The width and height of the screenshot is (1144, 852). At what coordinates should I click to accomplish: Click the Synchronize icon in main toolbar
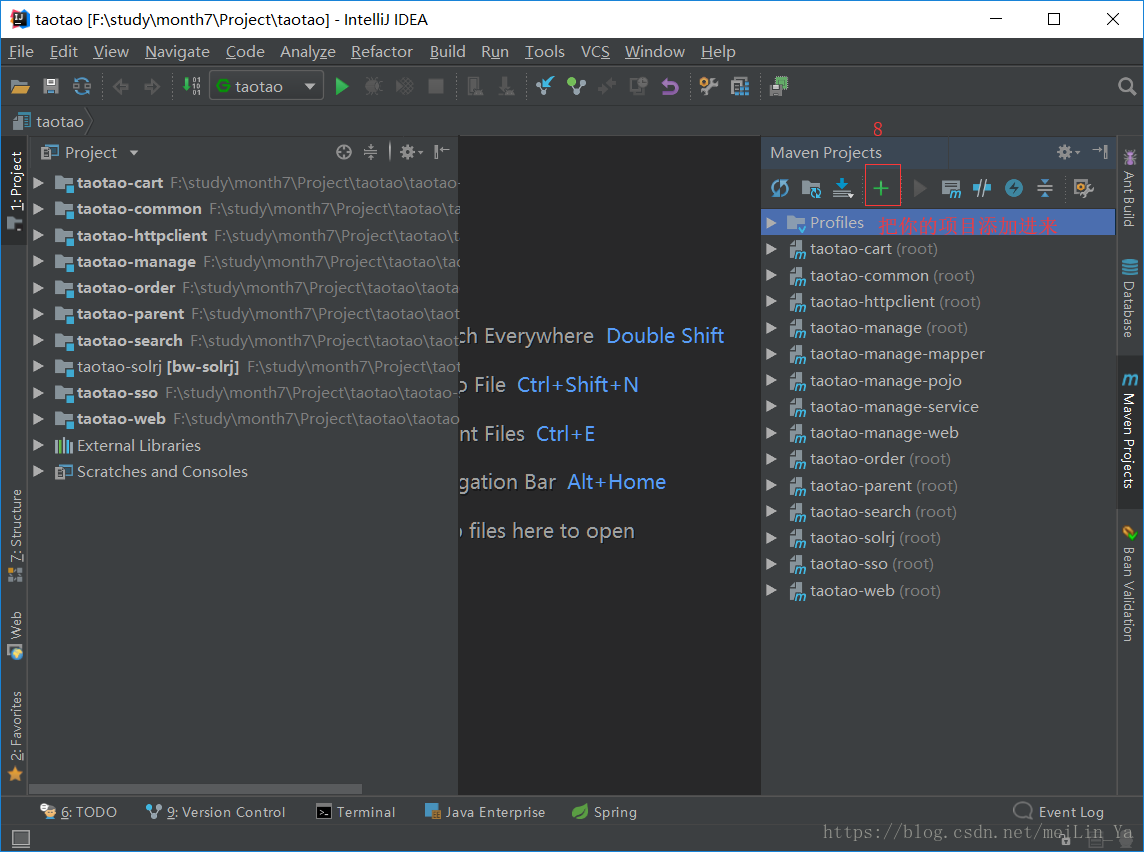pyautogui.click(x=82, y=87)
